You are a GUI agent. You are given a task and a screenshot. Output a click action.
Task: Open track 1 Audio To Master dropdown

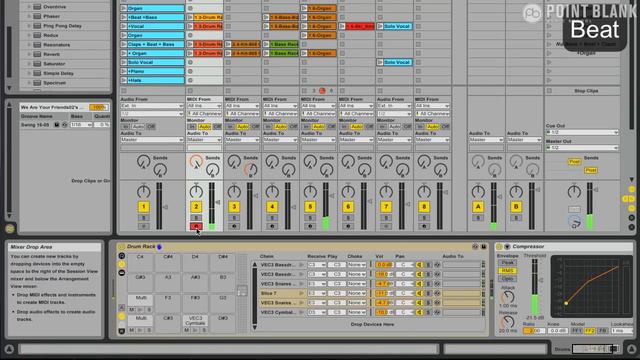coord(152,140)
